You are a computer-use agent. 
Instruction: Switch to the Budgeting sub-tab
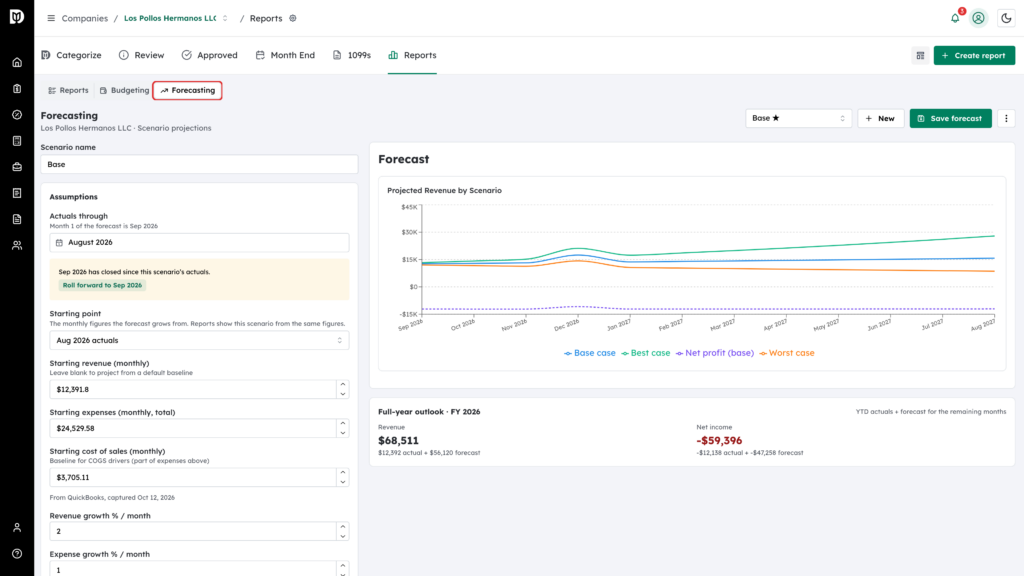coord(124,90)
